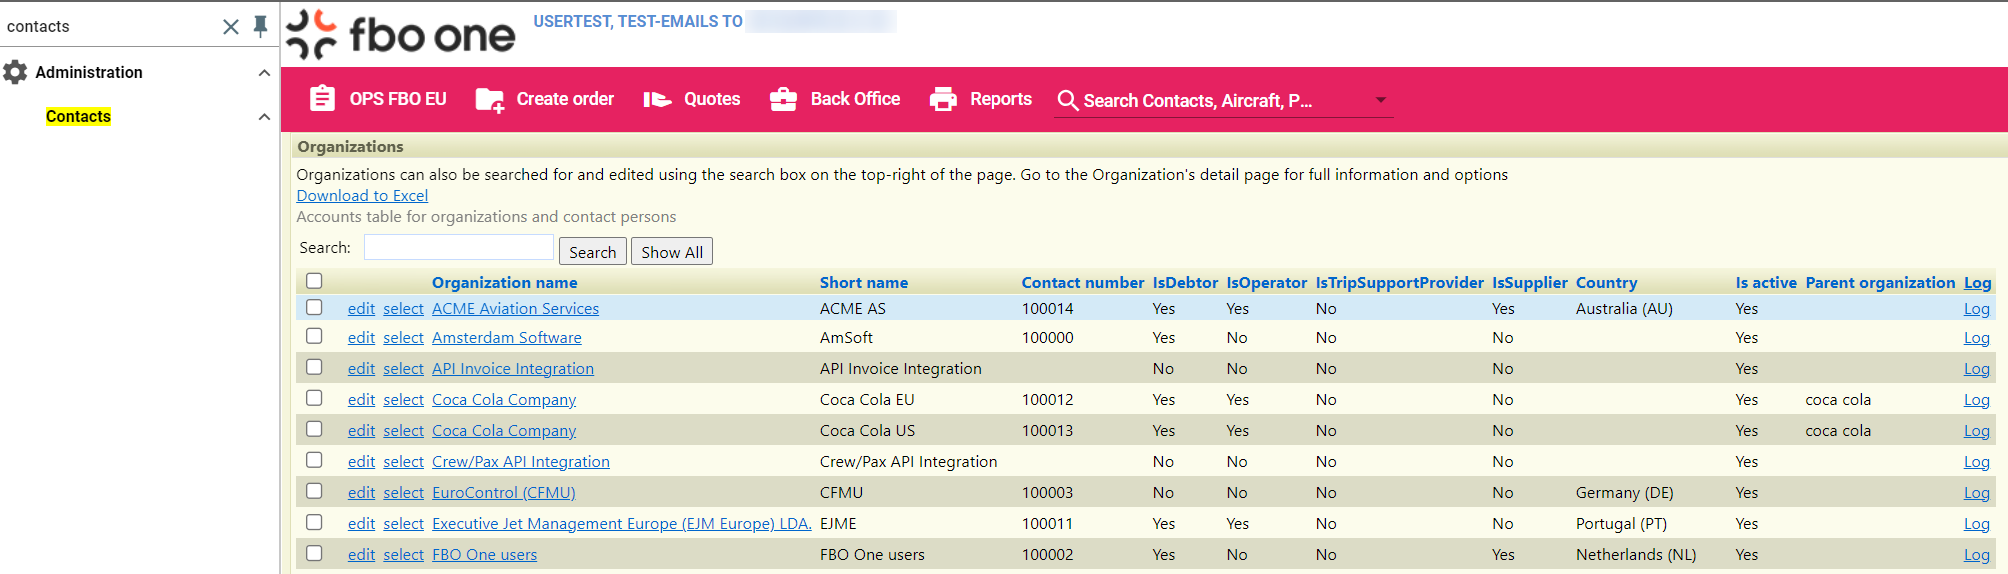Collapse the Administration section chevron

click(x=264, y=73)
